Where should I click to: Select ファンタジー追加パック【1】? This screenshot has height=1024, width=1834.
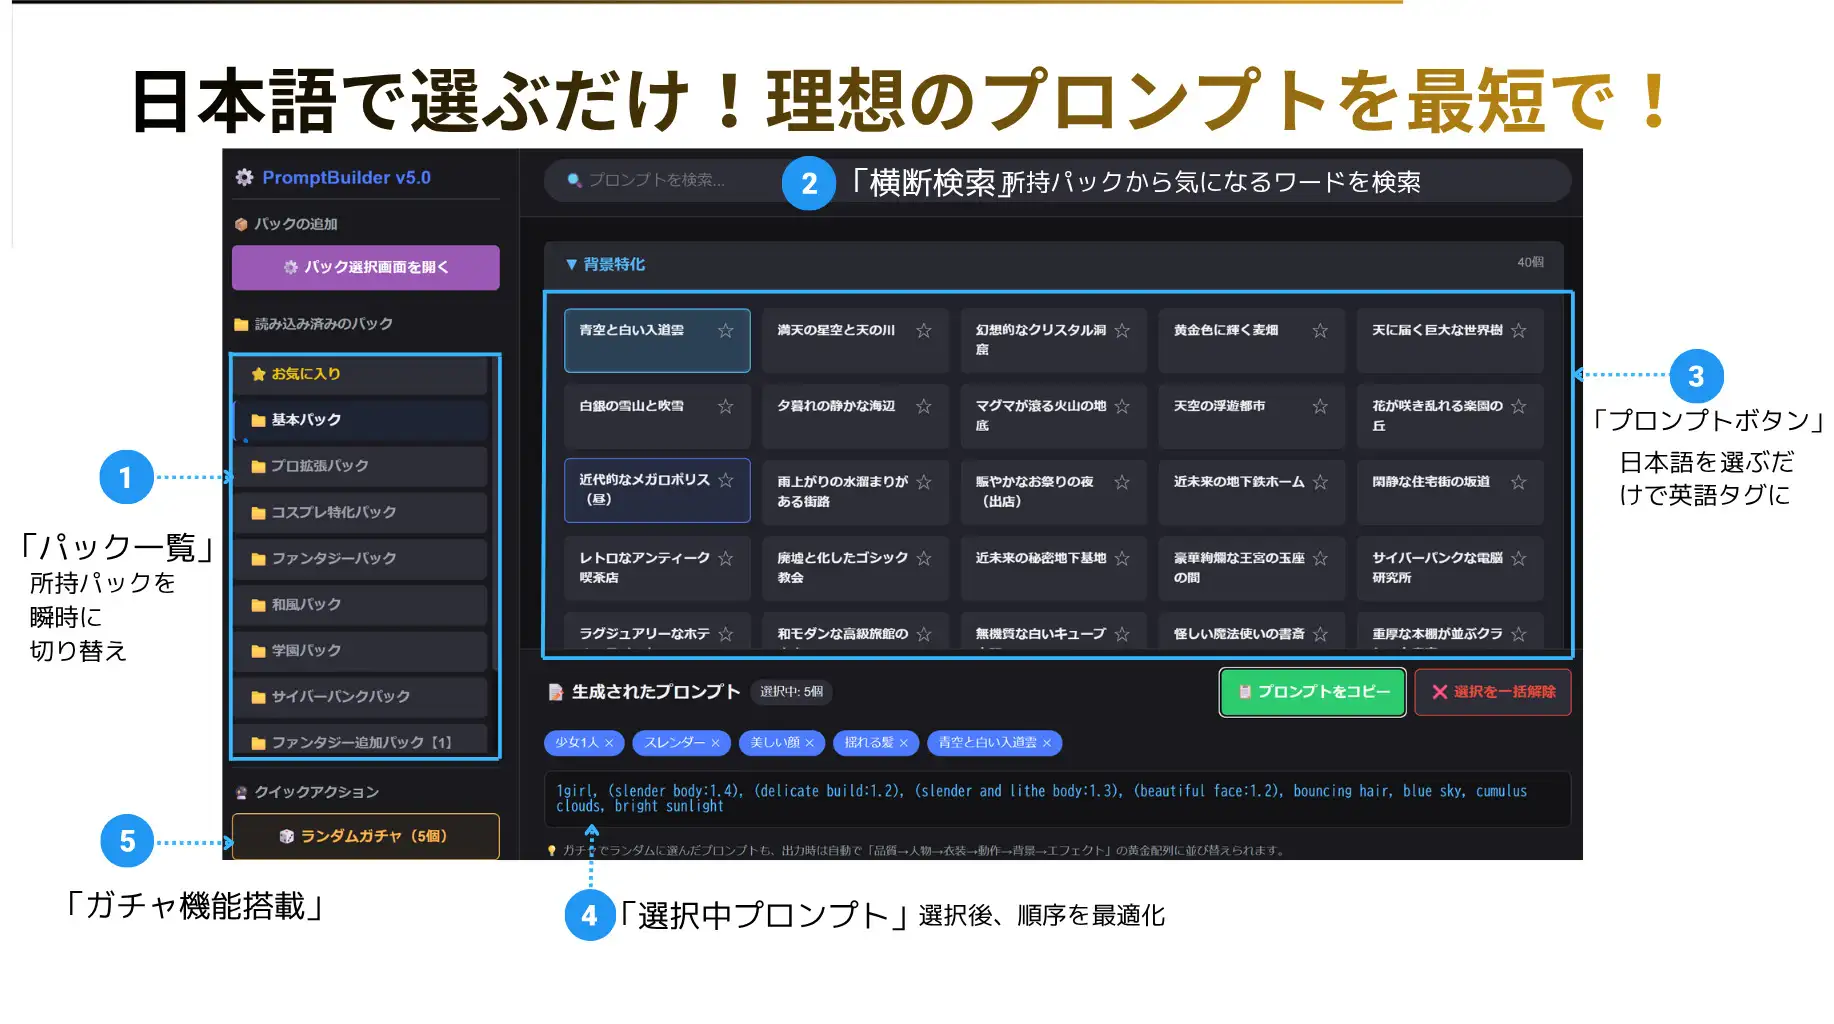(361, 741)
